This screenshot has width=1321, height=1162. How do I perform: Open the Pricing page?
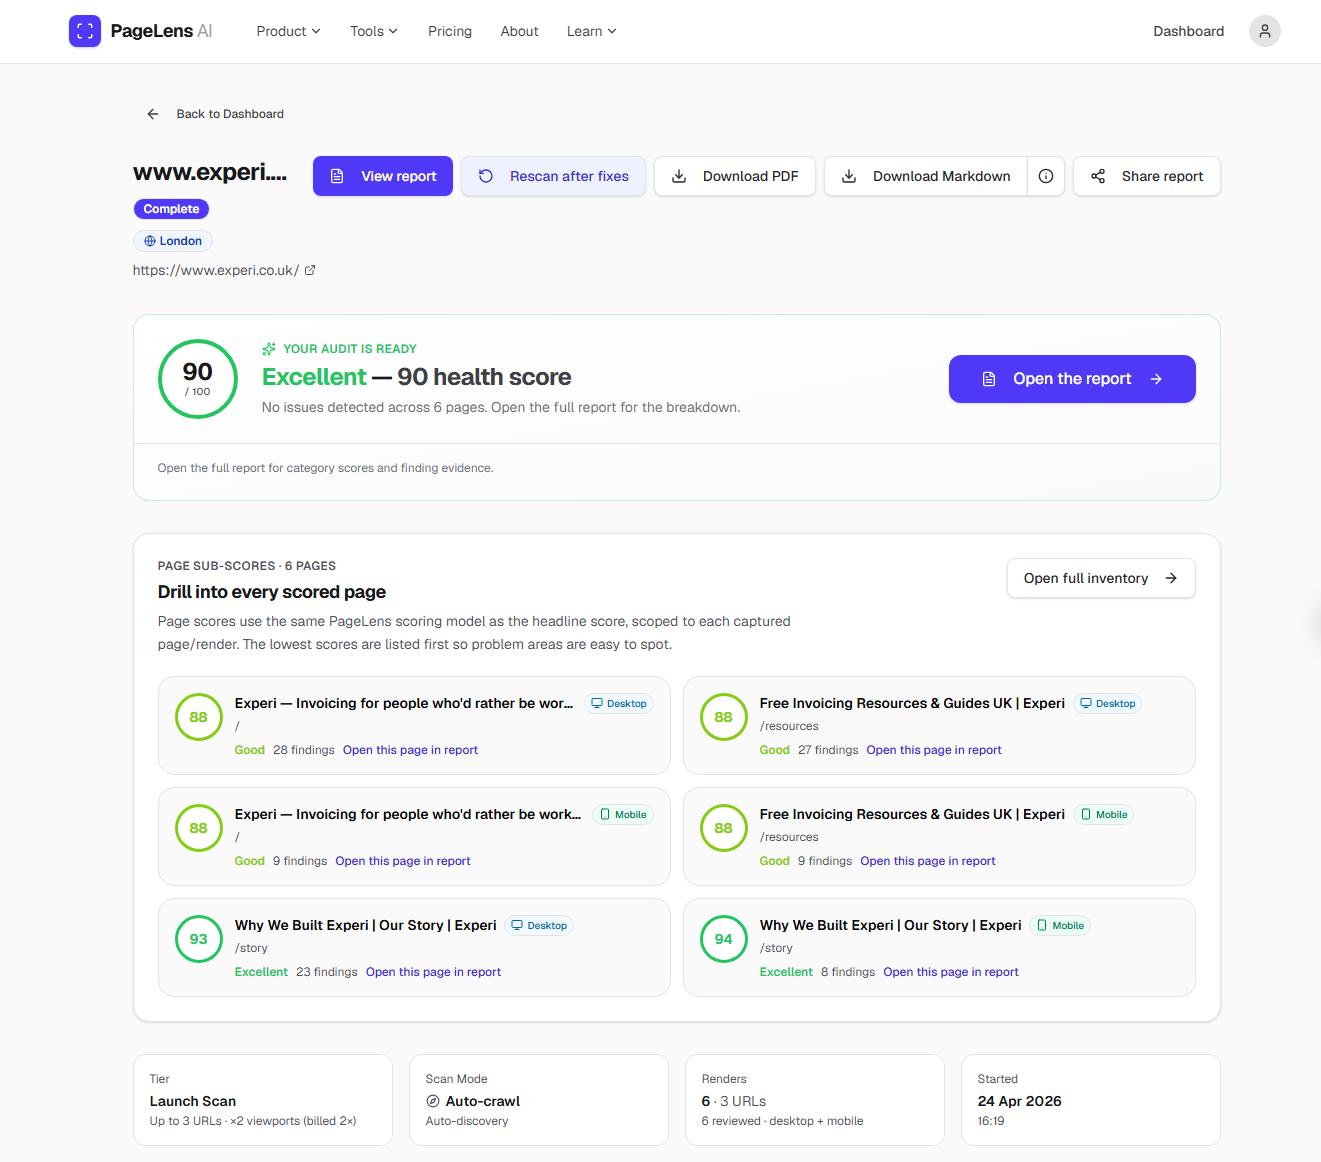coord(450,31)
